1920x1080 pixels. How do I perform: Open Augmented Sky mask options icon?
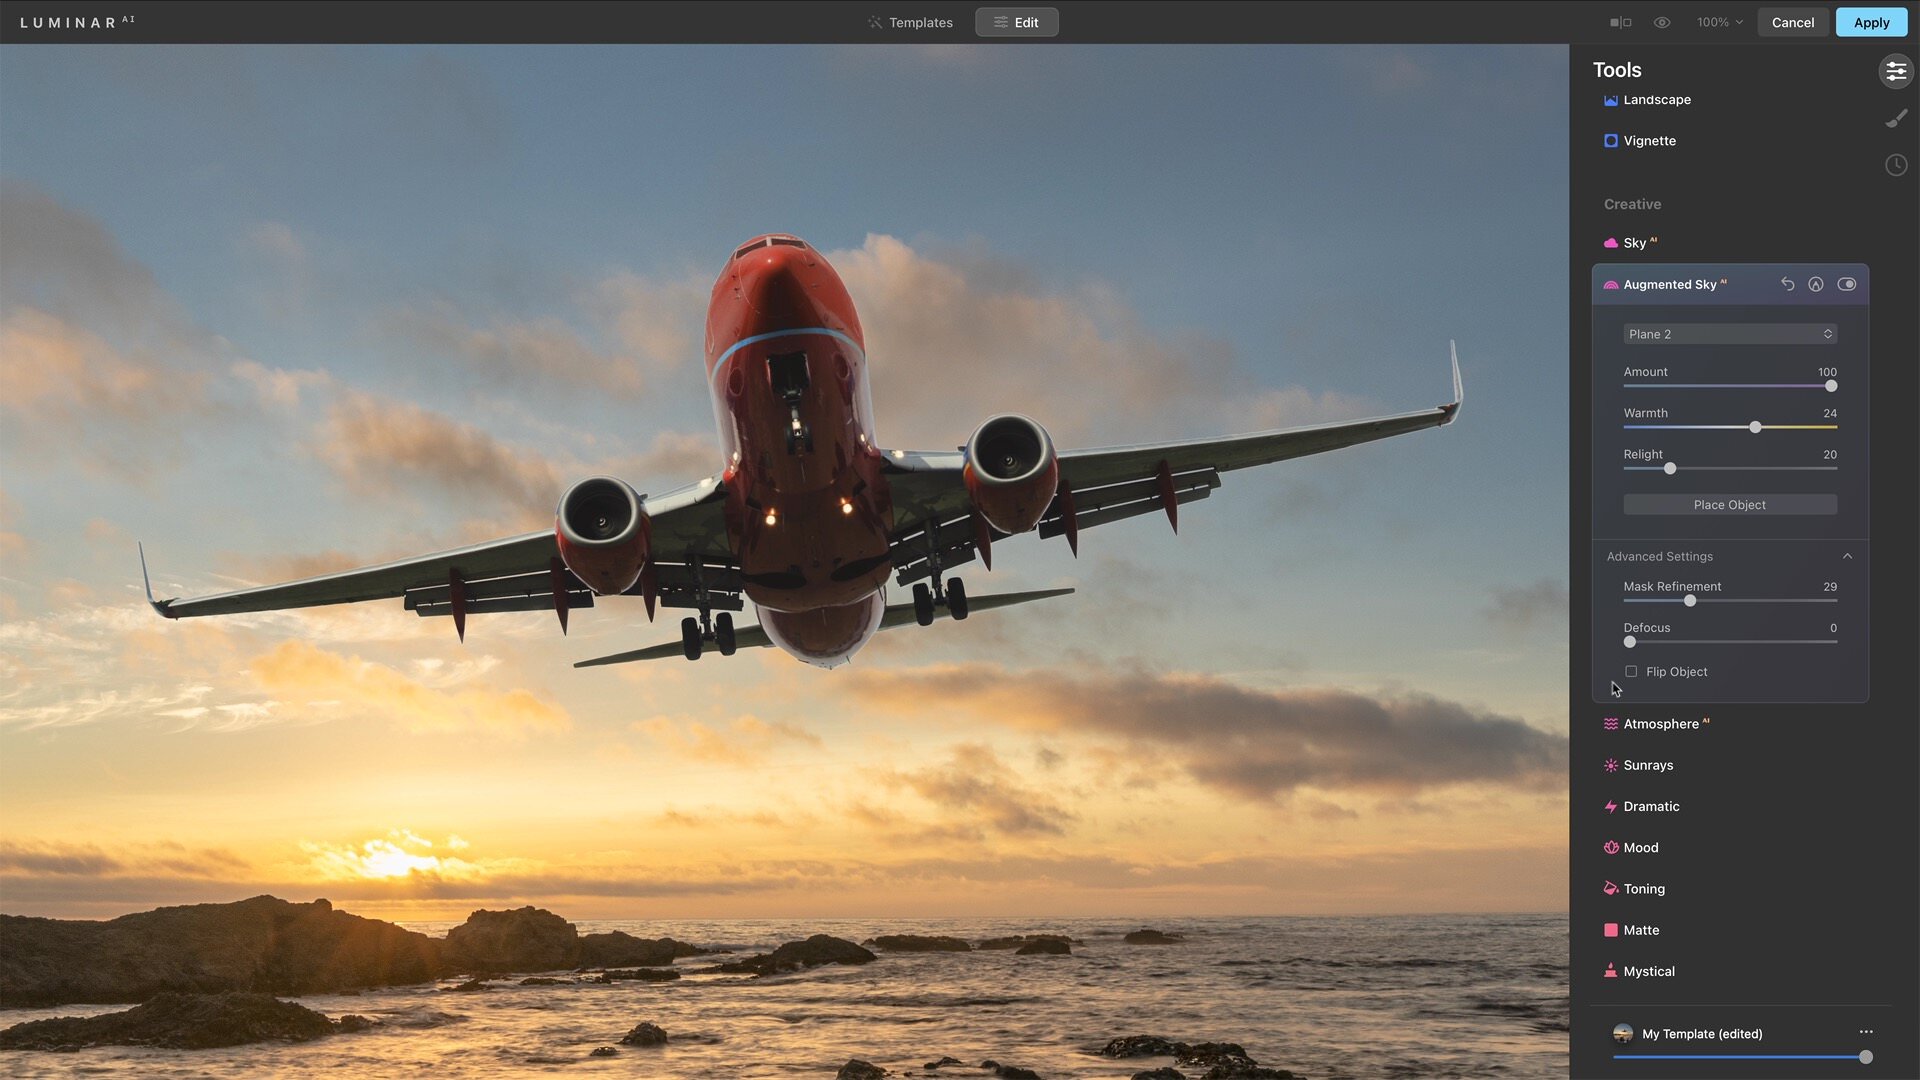[1816, 284]
